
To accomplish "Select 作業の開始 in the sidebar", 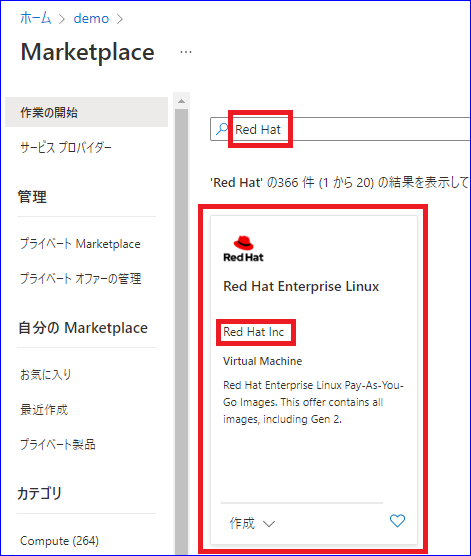I will pos(87,112).
